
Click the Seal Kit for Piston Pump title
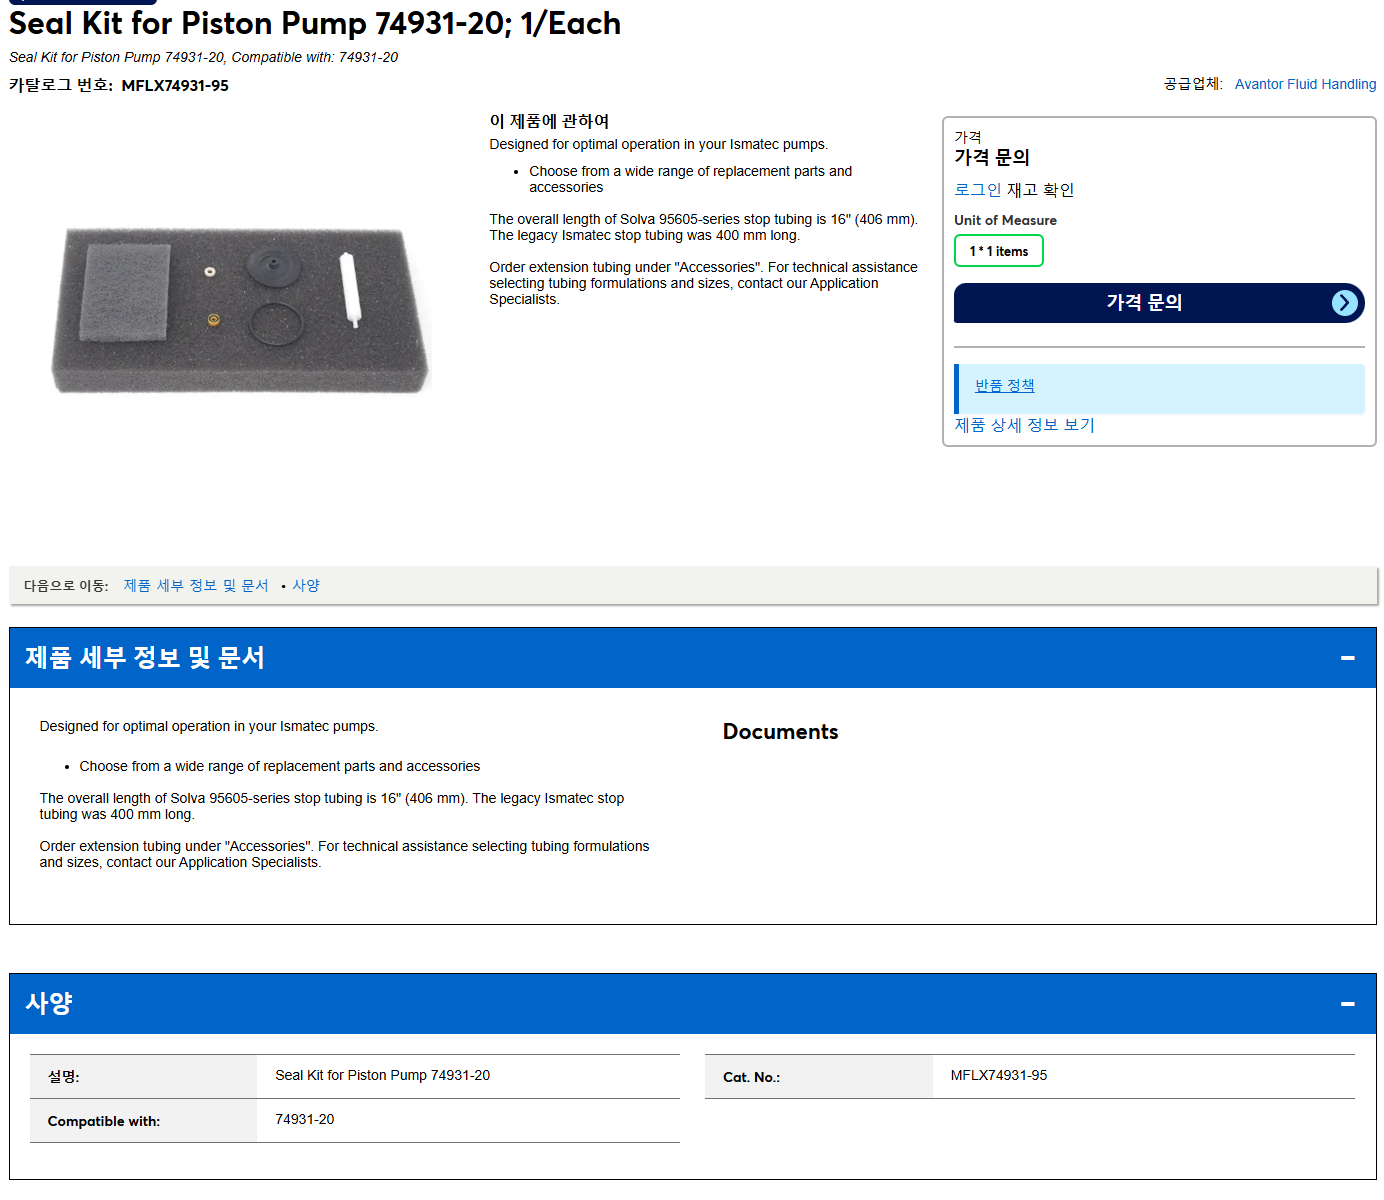(x=315, y=23)
